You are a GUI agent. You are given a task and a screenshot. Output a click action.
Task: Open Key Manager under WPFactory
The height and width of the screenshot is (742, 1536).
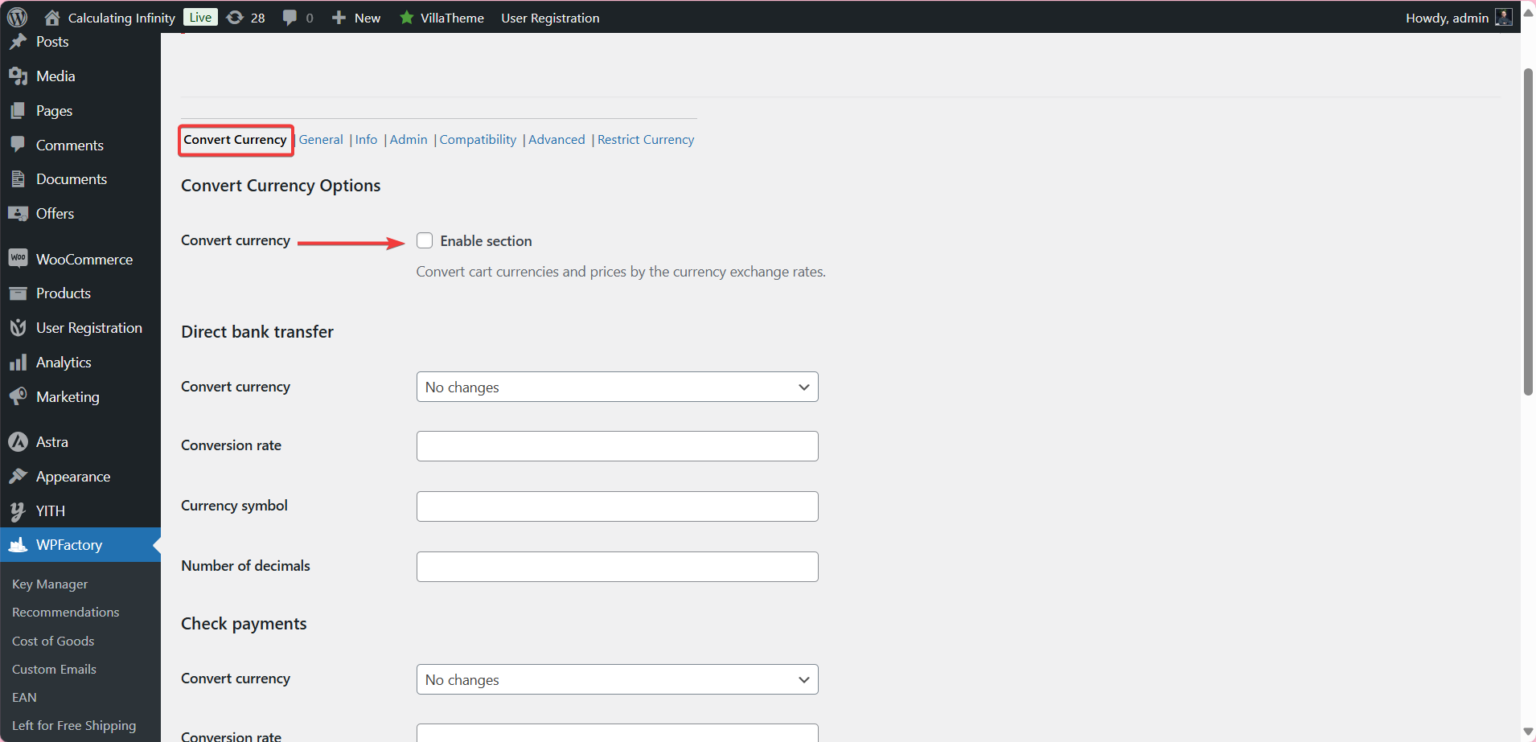coord(49,583)
